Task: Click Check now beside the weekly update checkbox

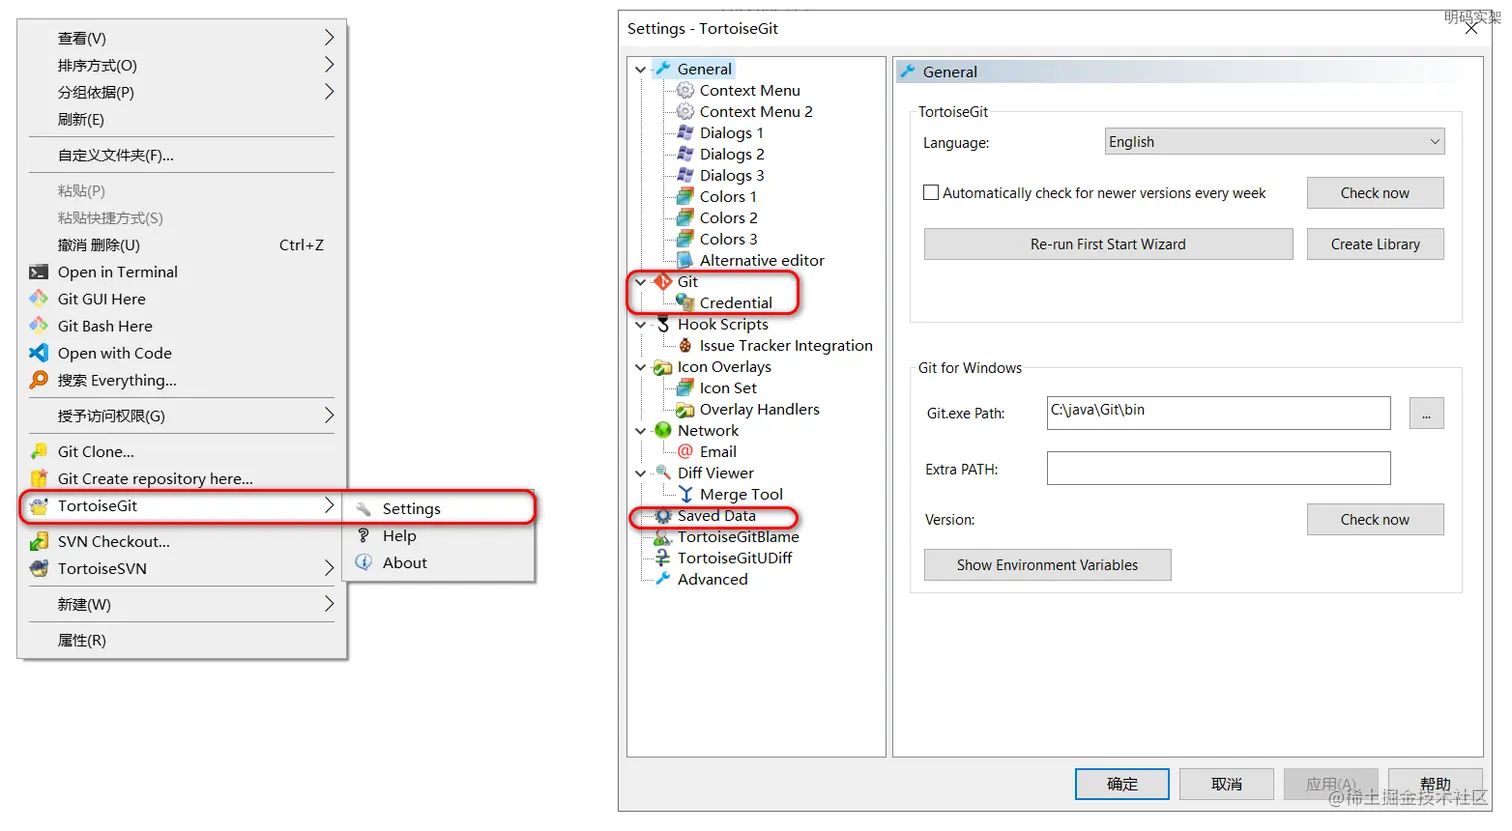Action: [1375, 193]
